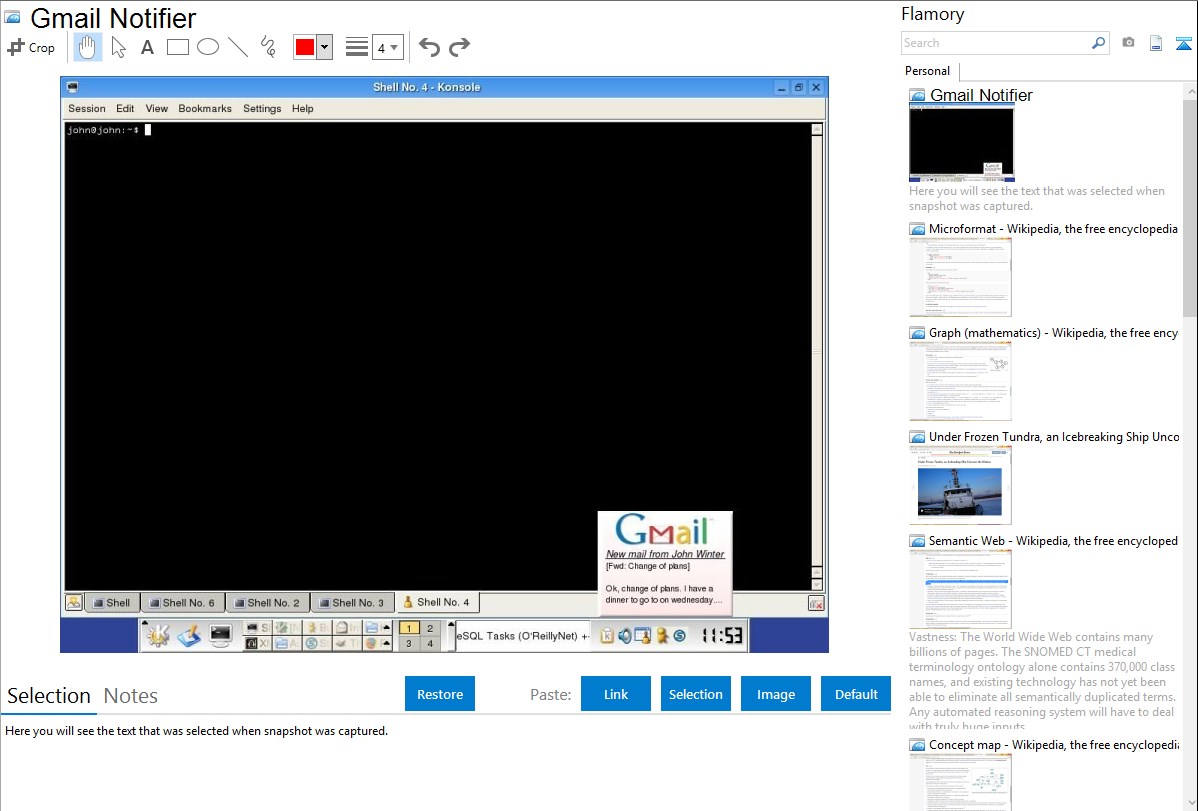Select the straight line tool
The image size is (1198, 811).
point(238,47)
